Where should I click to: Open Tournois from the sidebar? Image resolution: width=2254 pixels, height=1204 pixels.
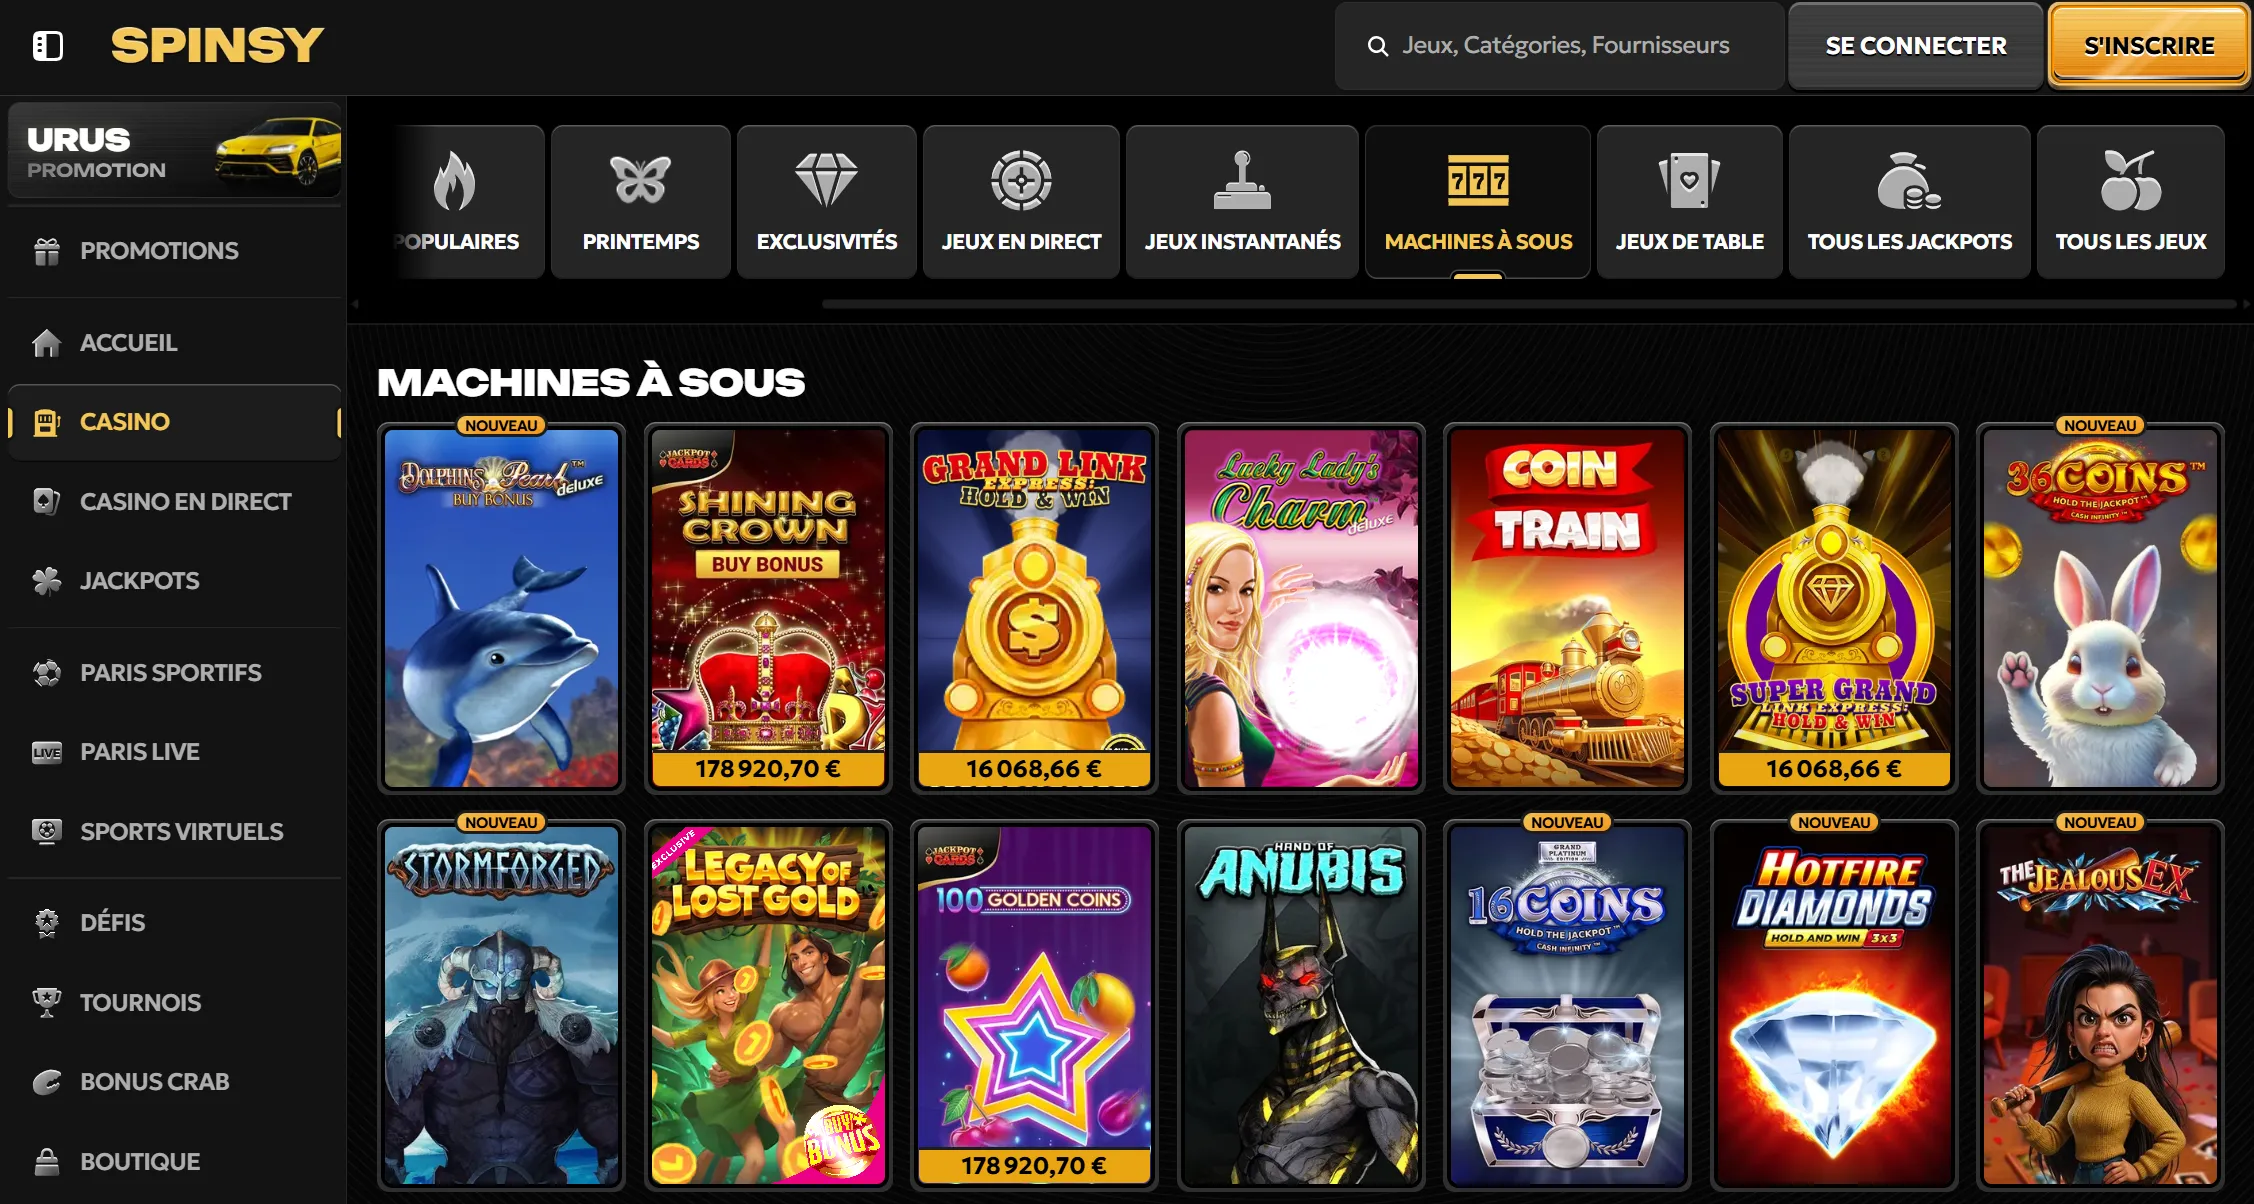point(175,1002)
